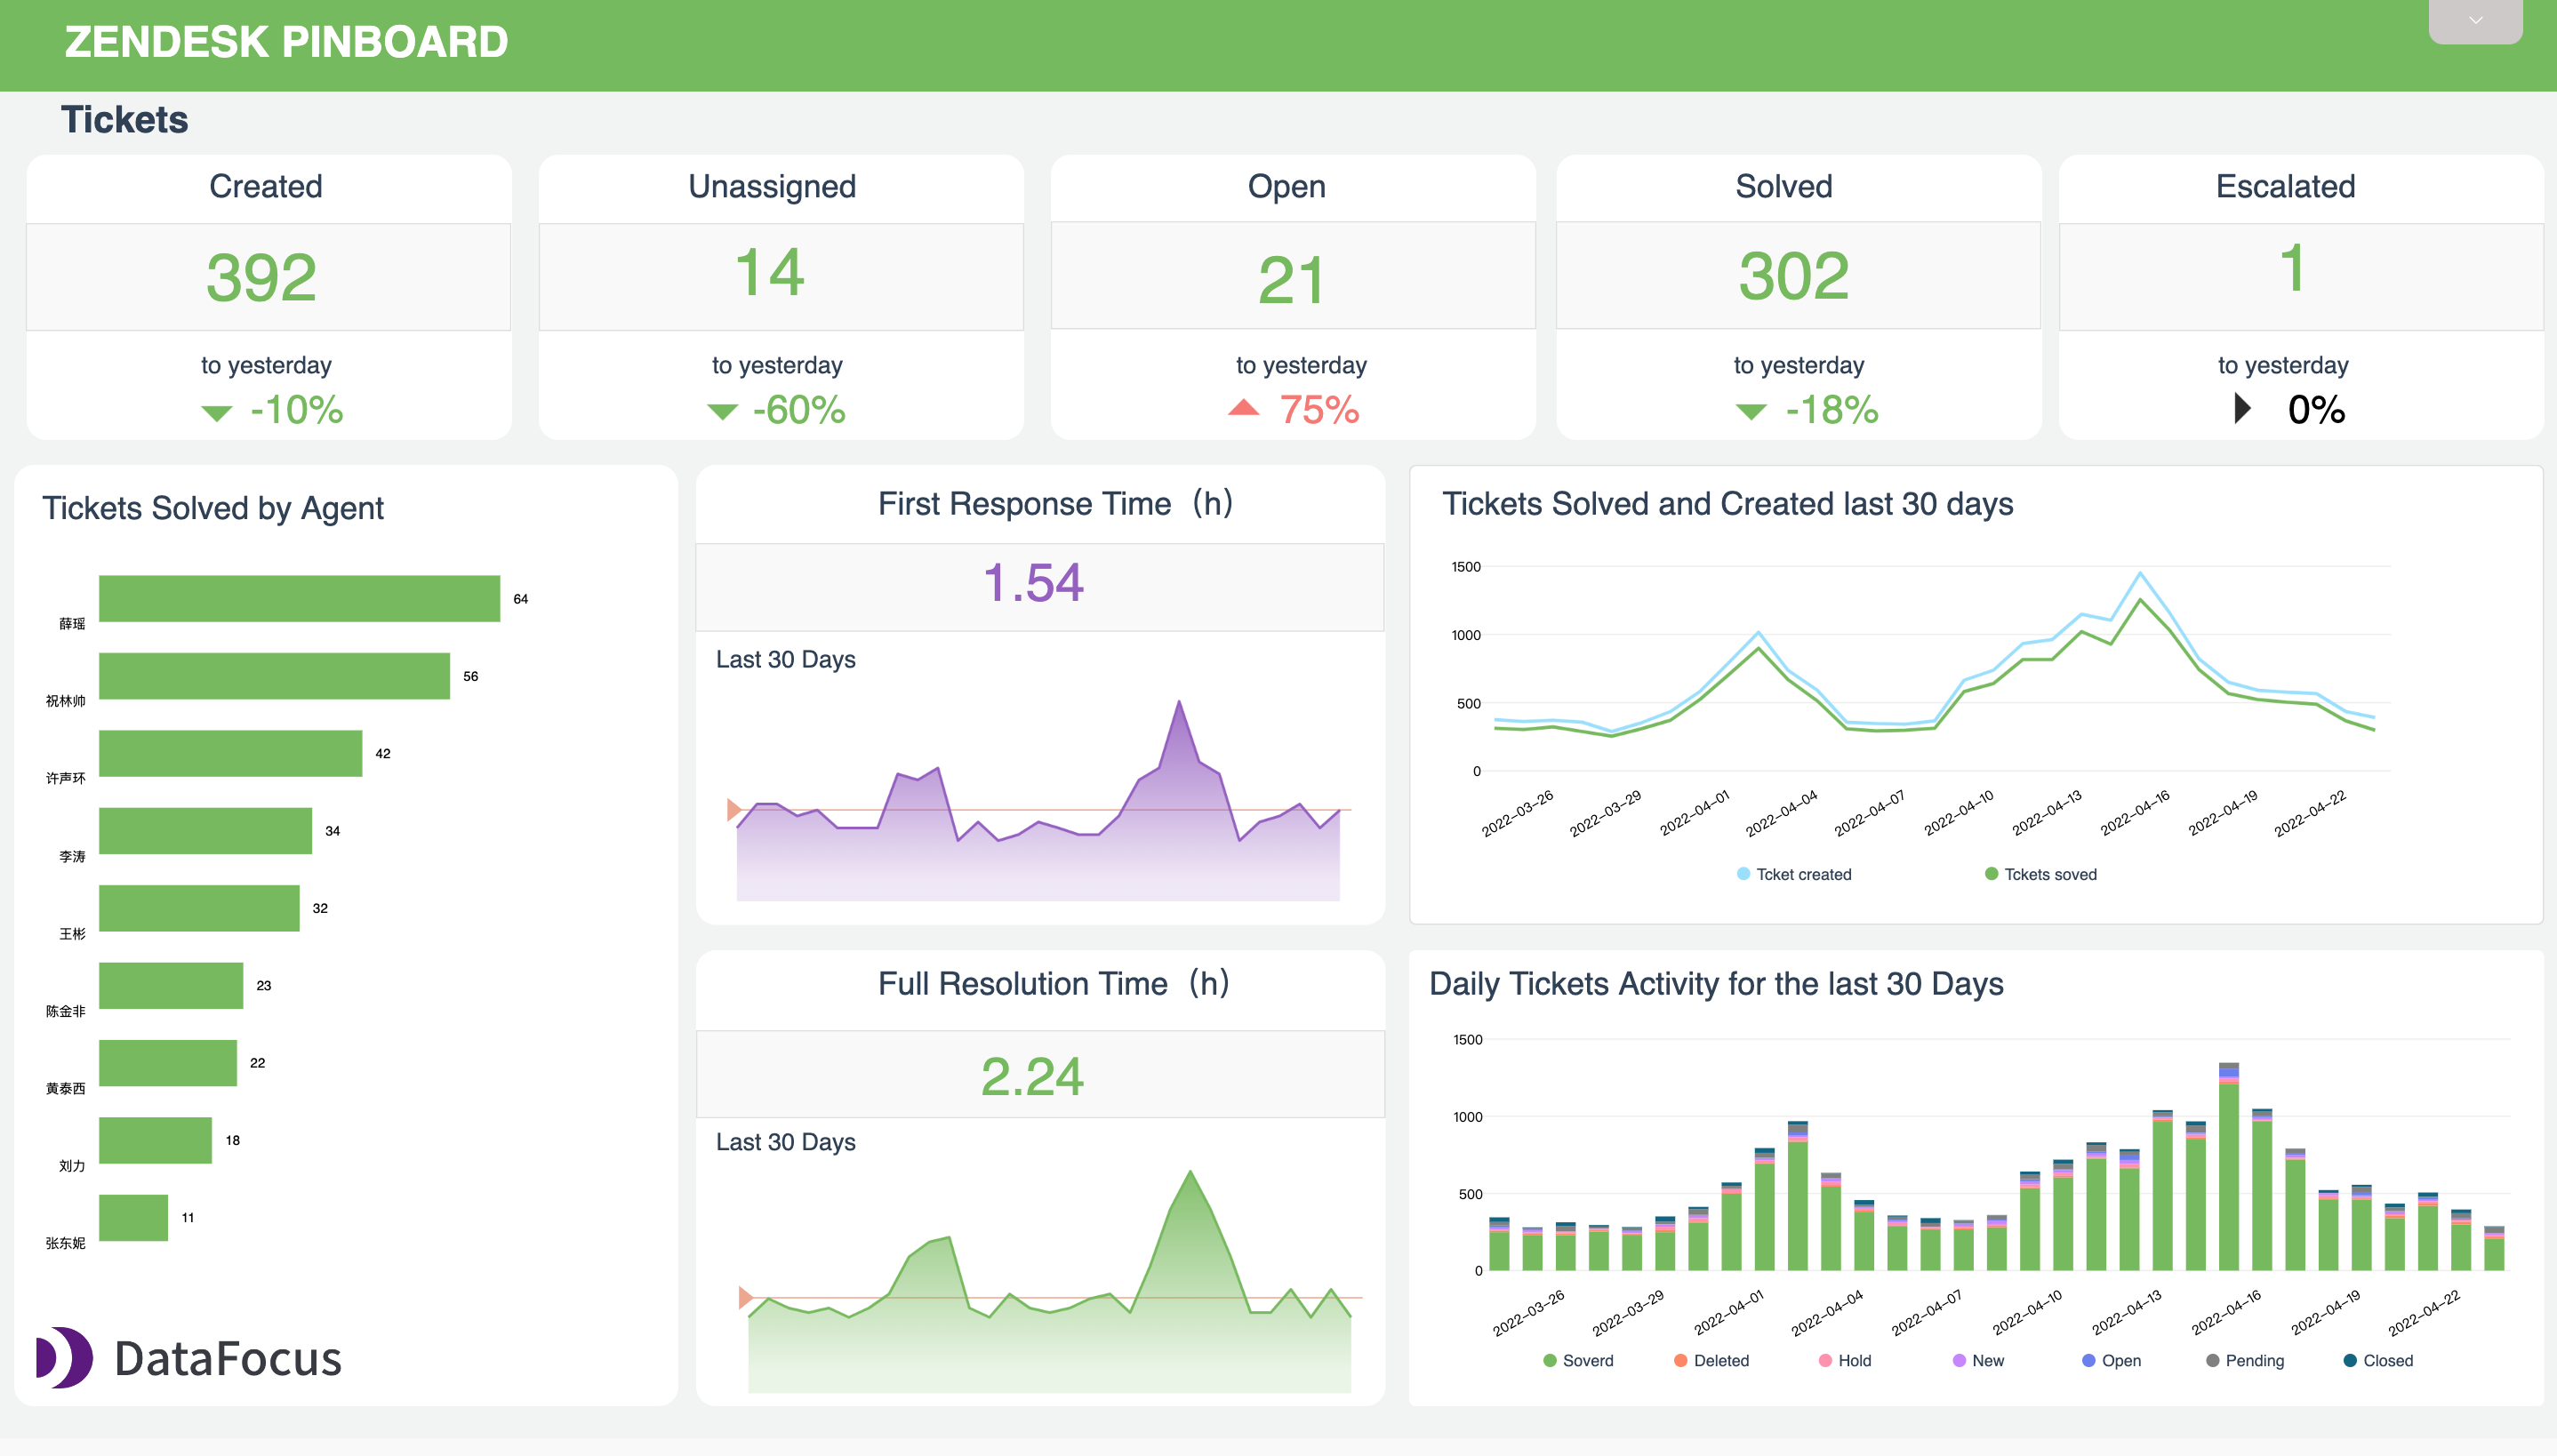2557x1456 pixels.
Task: Click the agent name '王彬'
Action: (72, 933)
